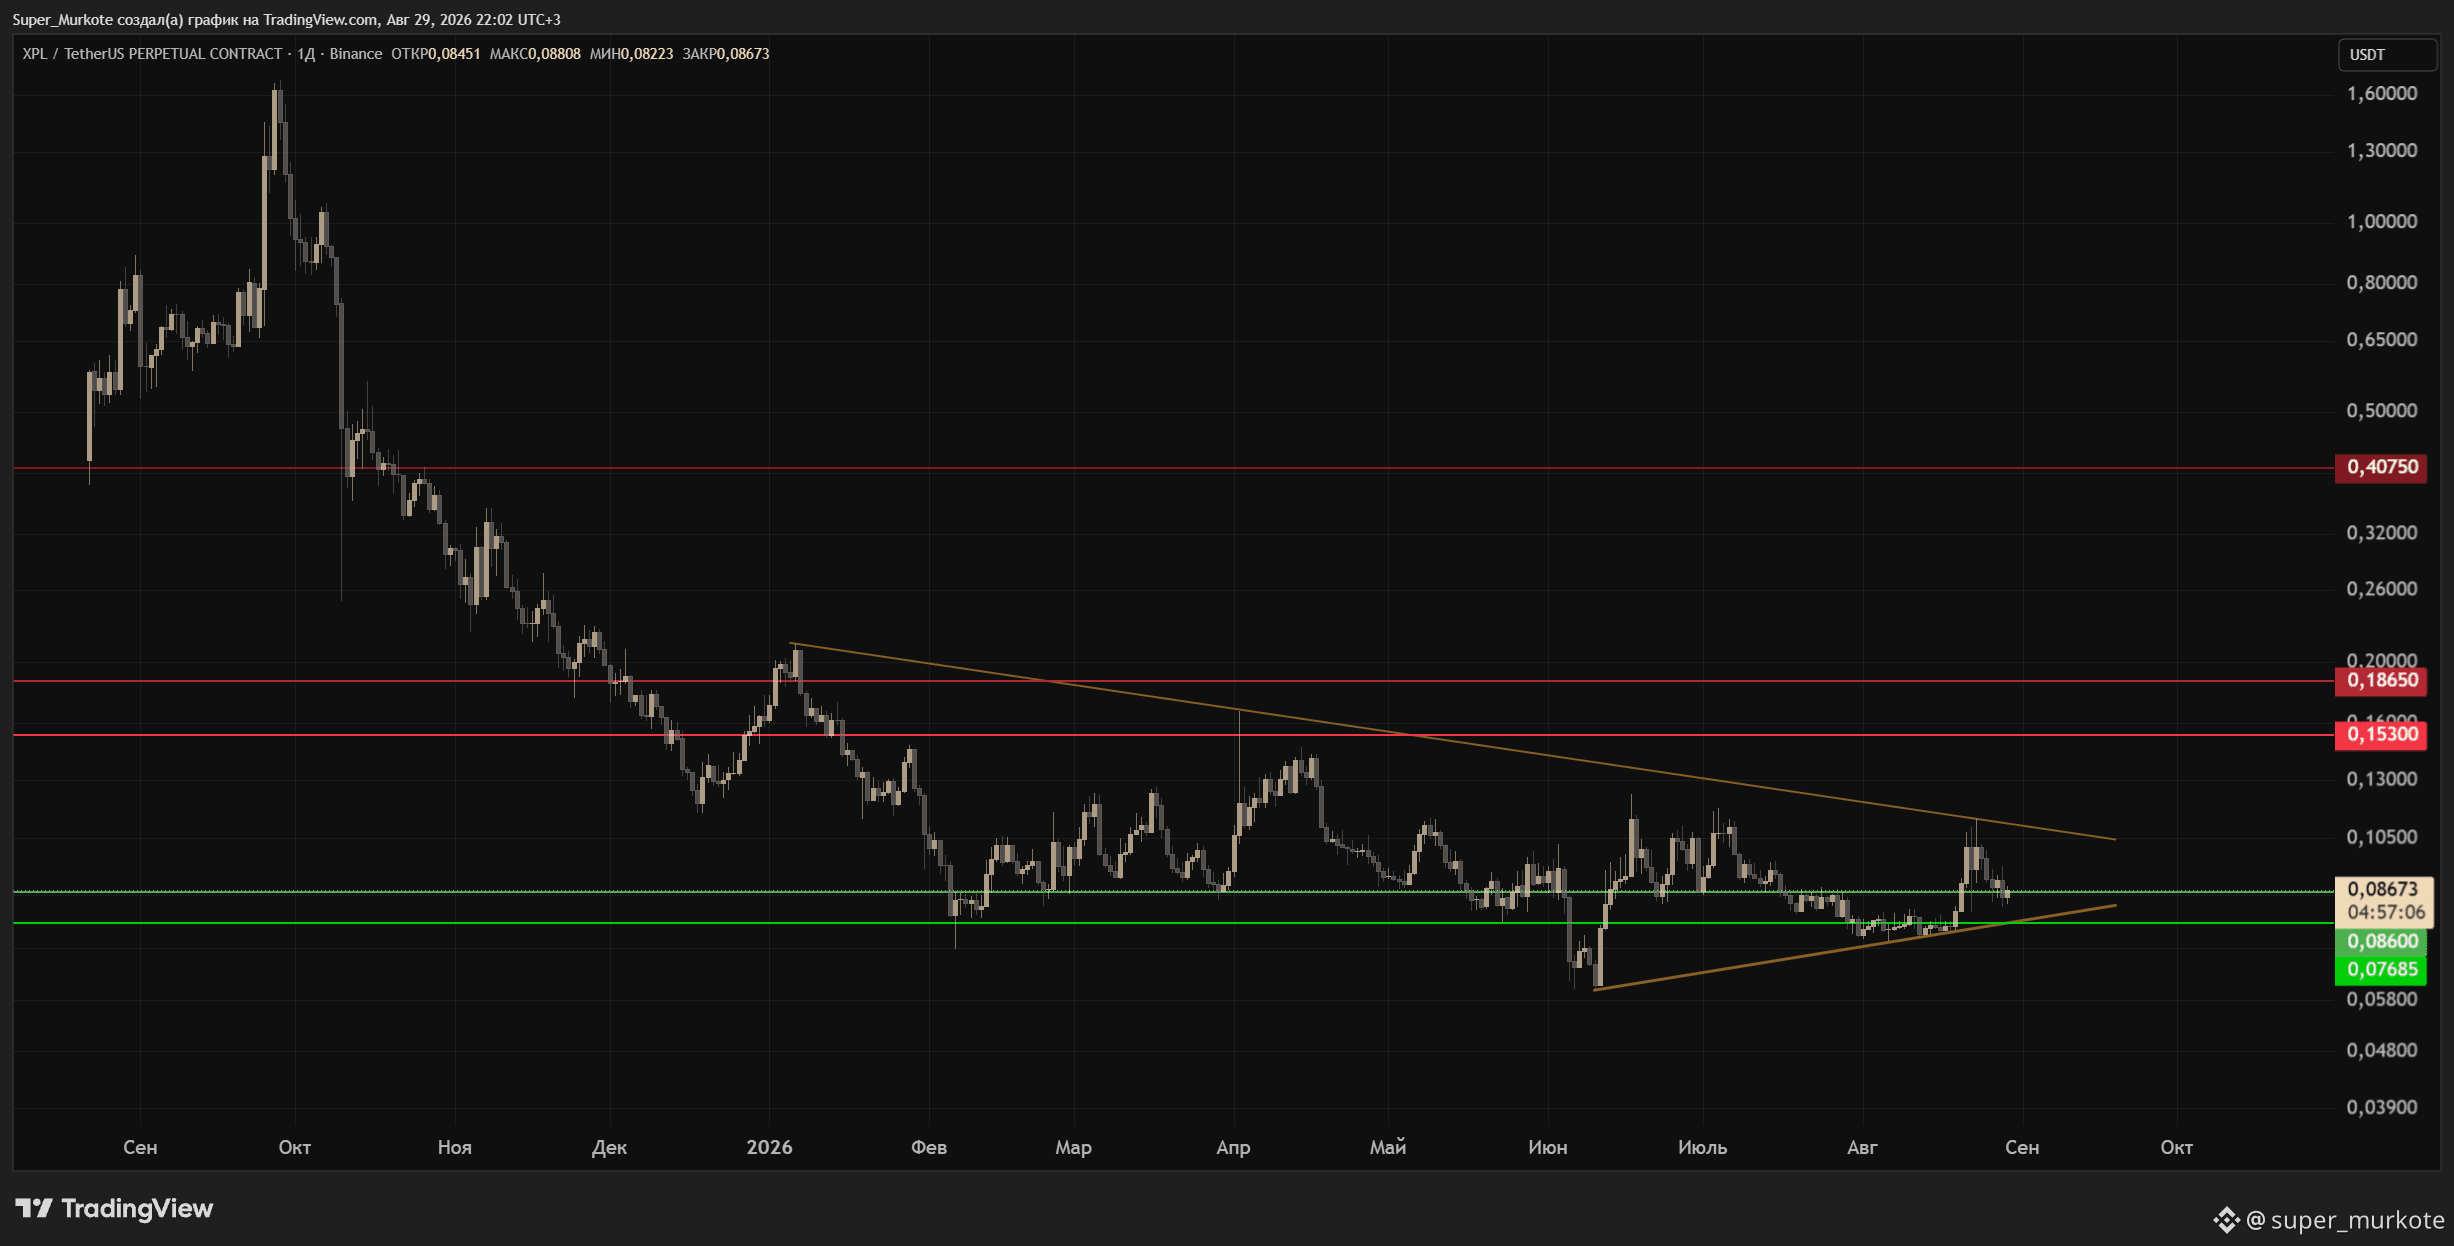The image size is (2454, 1246).
Task: Click the 0,26000 price axis label
Action: tap(2382, 589)
